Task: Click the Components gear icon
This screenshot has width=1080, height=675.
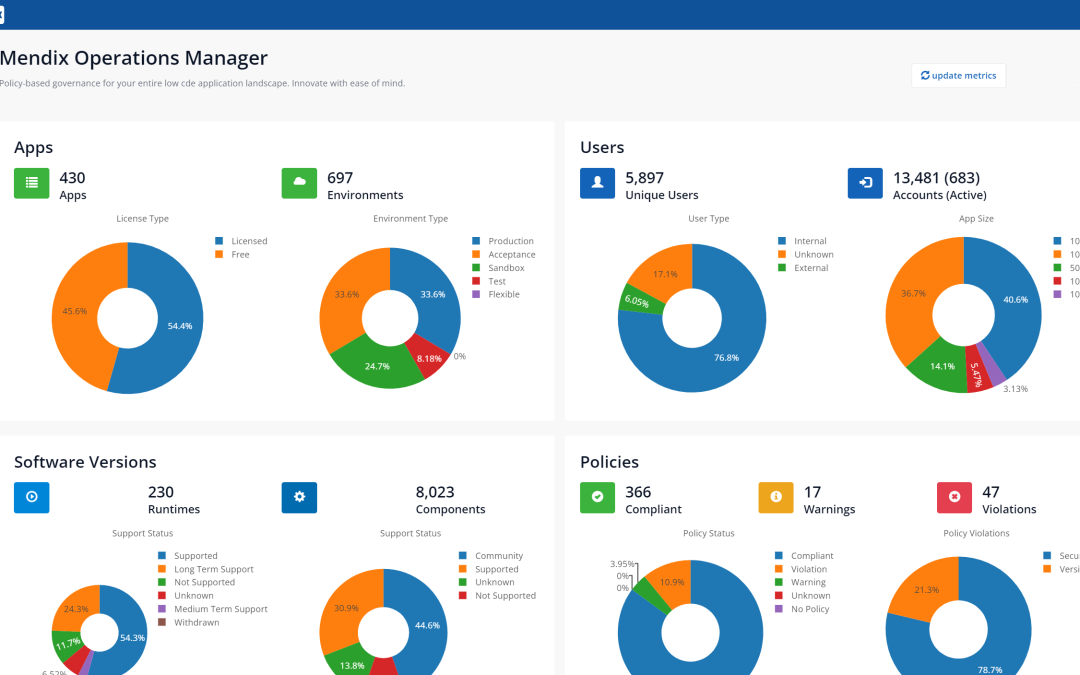Action: coord(299,497)
